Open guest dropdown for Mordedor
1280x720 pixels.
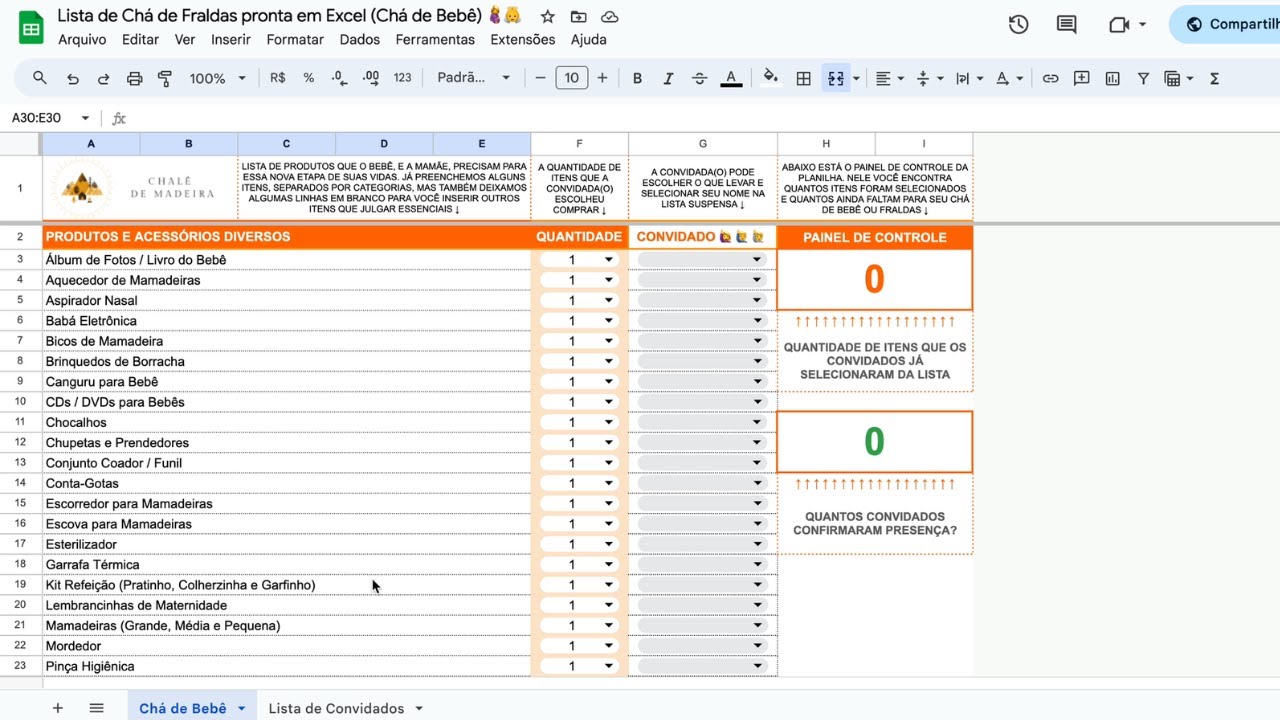757,646
